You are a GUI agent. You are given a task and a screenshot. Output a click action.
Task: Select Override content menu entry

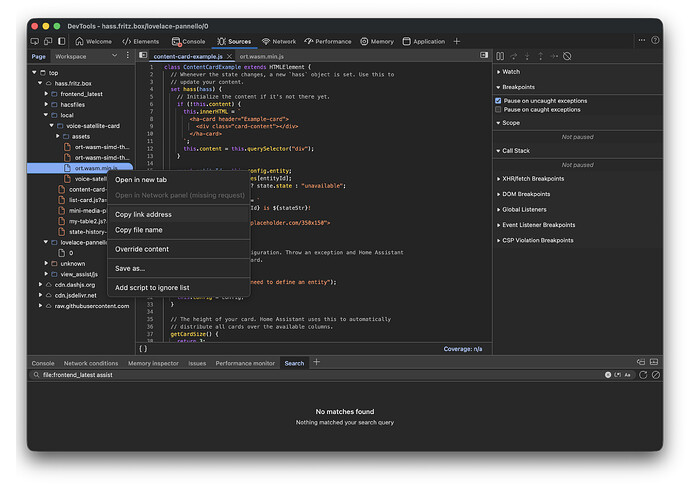tap(142, 249)
